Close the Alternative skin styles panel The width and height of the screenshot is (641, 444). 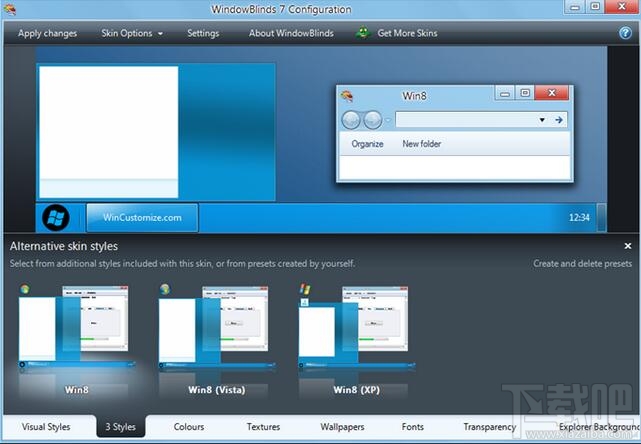628,246
